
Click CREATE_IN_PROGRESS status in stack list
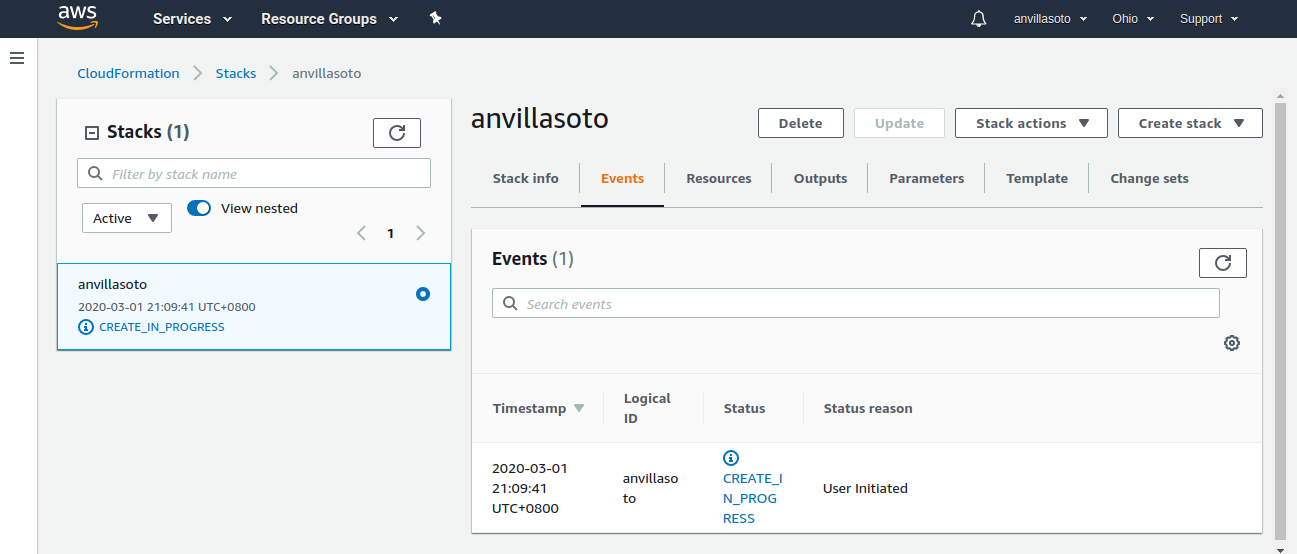pos(162,327)
